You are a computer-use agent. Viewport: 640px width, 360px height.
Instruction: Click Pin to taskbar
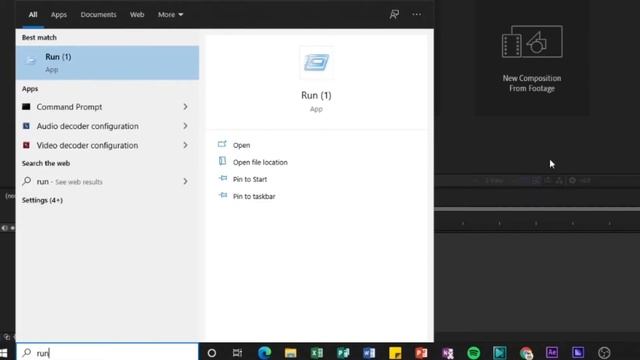pos(254,196)
